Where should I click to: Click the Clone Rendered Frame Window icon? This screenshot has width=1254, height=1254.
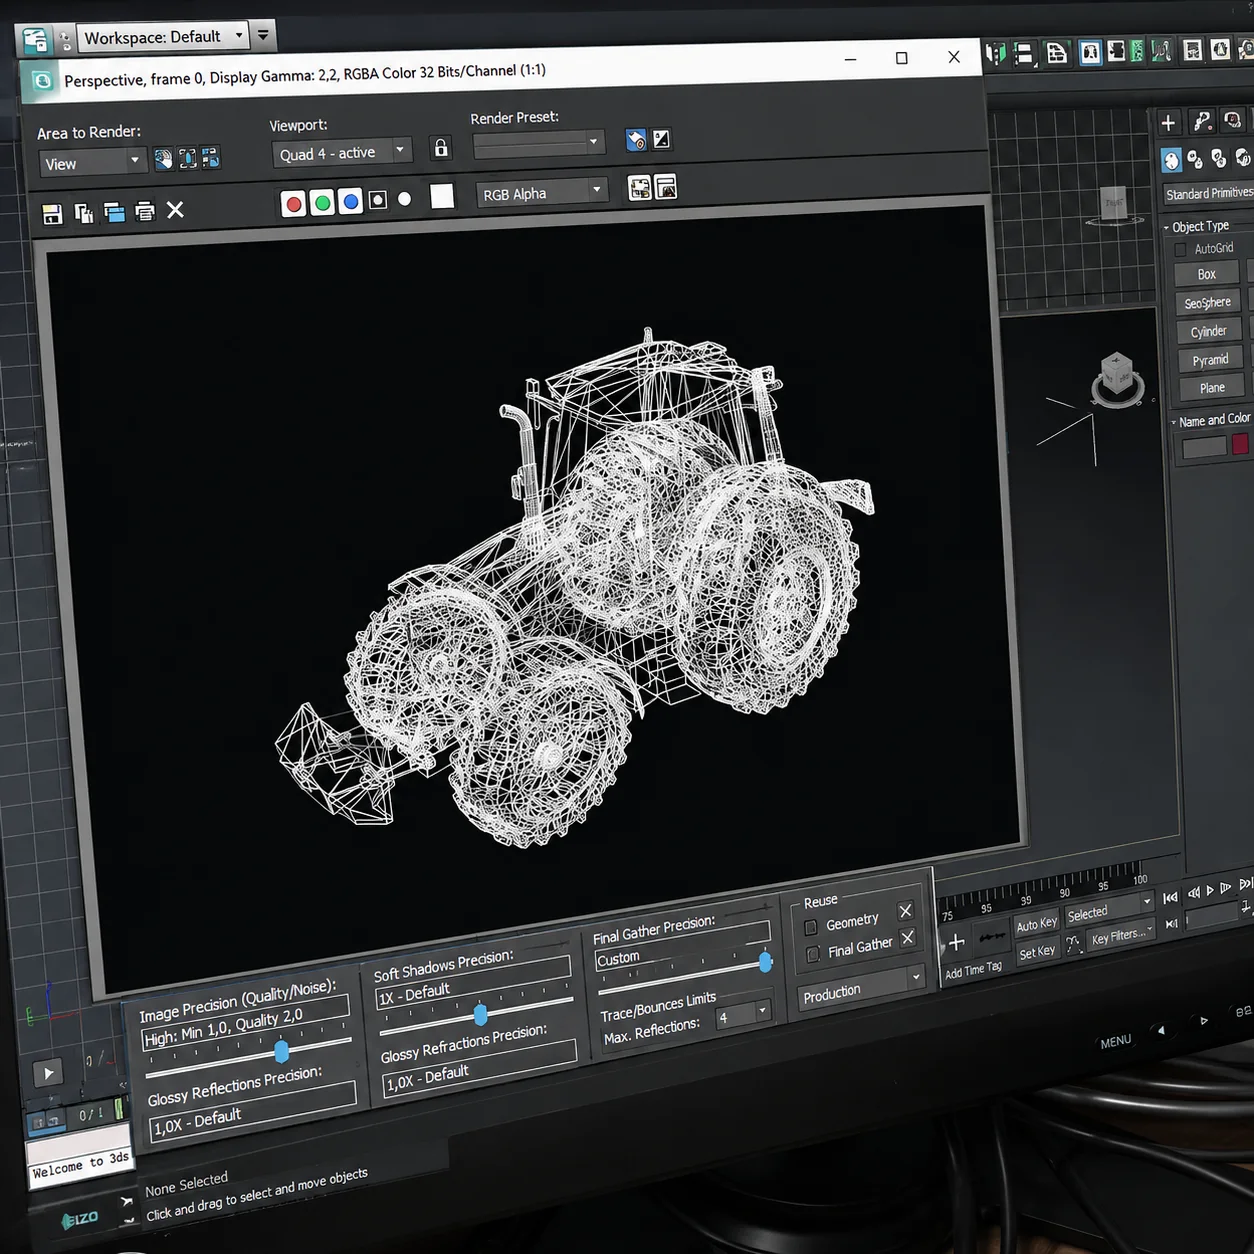[114, 212]
